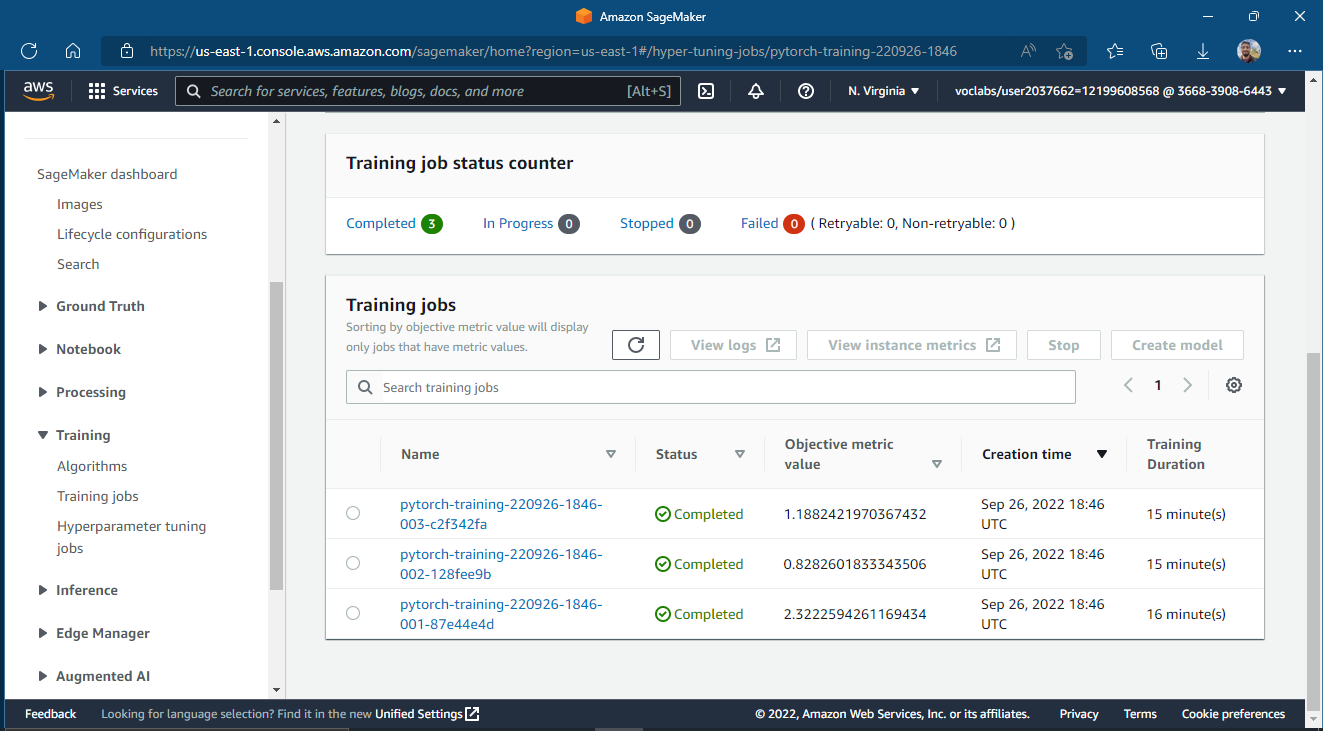Viewport: 1323px width, 731px height.
Task: Expand the Notebook section
Action: [43, 349]
